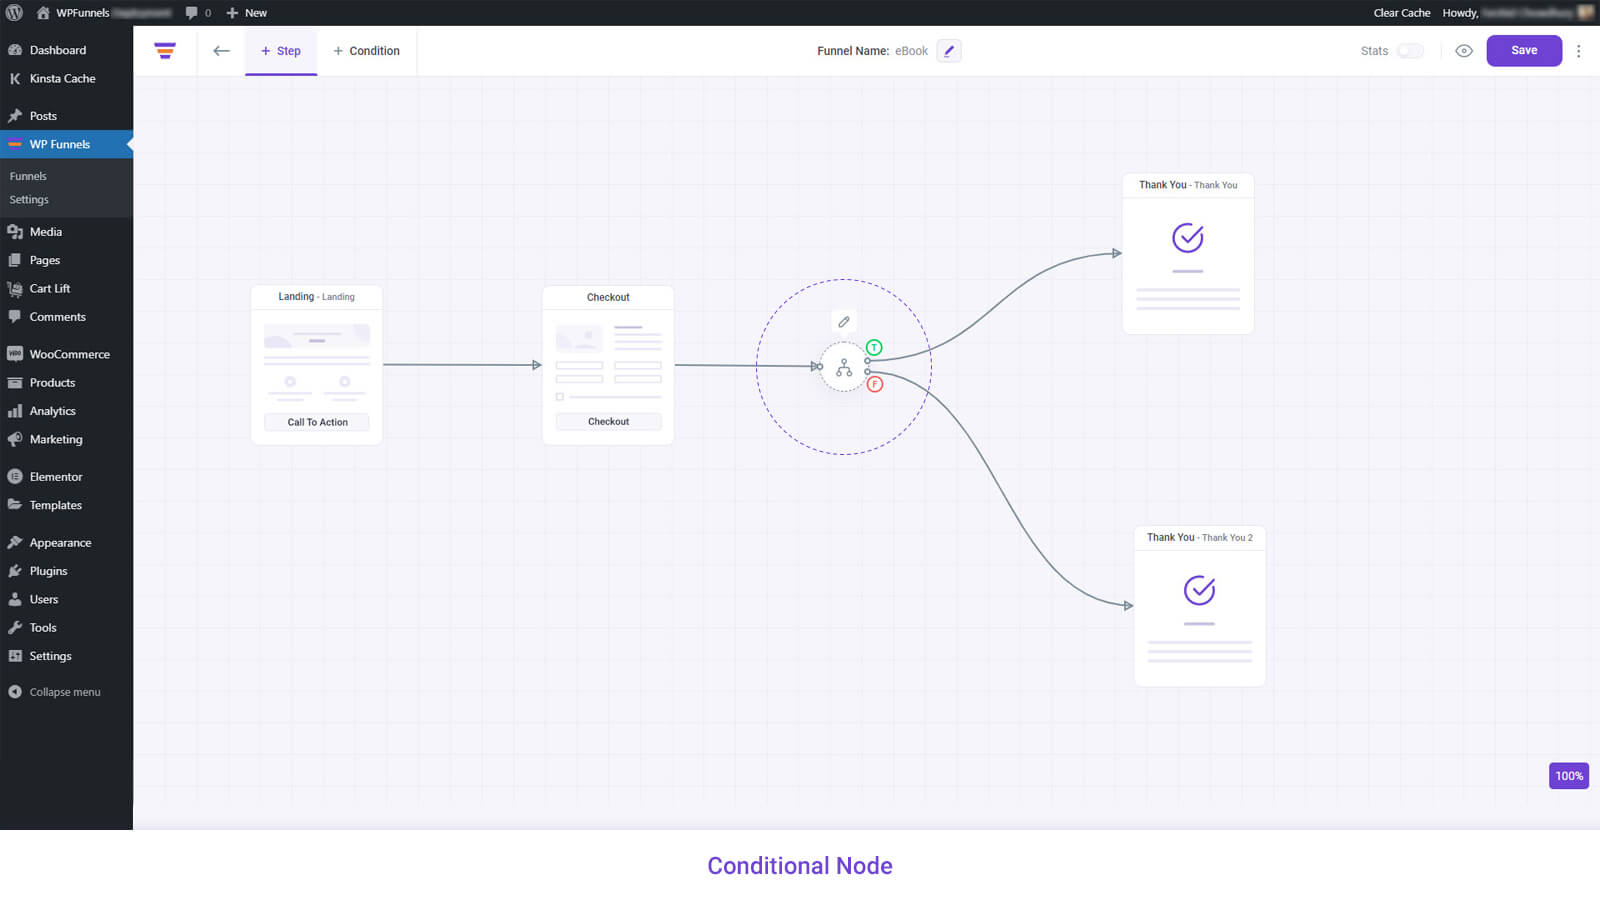Image resolution: width=1600 pixels, height=900 pixels.
Task: Open WP Funnels Settings submenu item
Action: [x=29, y=200]
